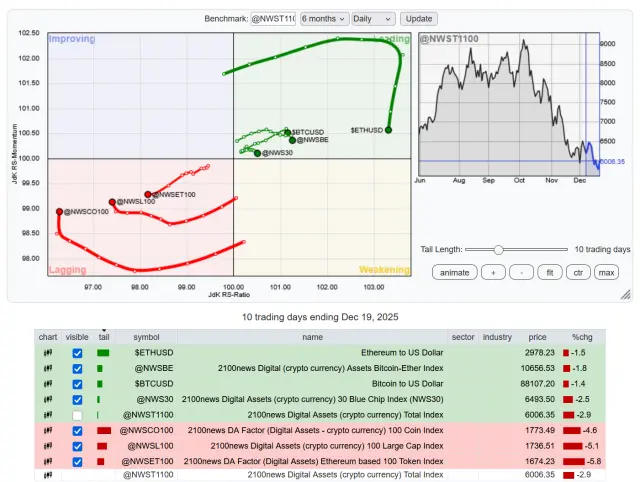Click the $ETHUSD head point on graph
This screenshot has height=482, width=640.
click(388, 130)
